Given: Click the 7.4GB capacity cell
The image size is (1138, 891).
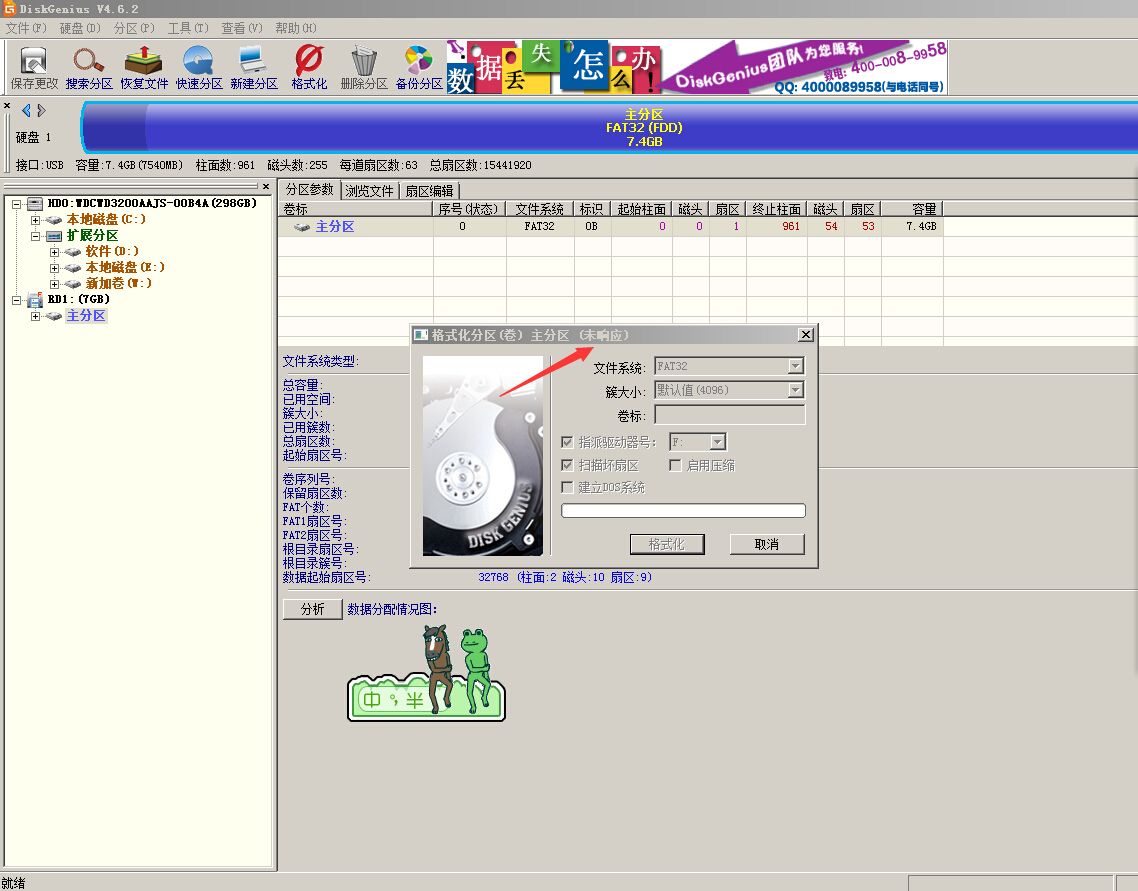Looking at the screenshot, I should [x=912, y=227].
